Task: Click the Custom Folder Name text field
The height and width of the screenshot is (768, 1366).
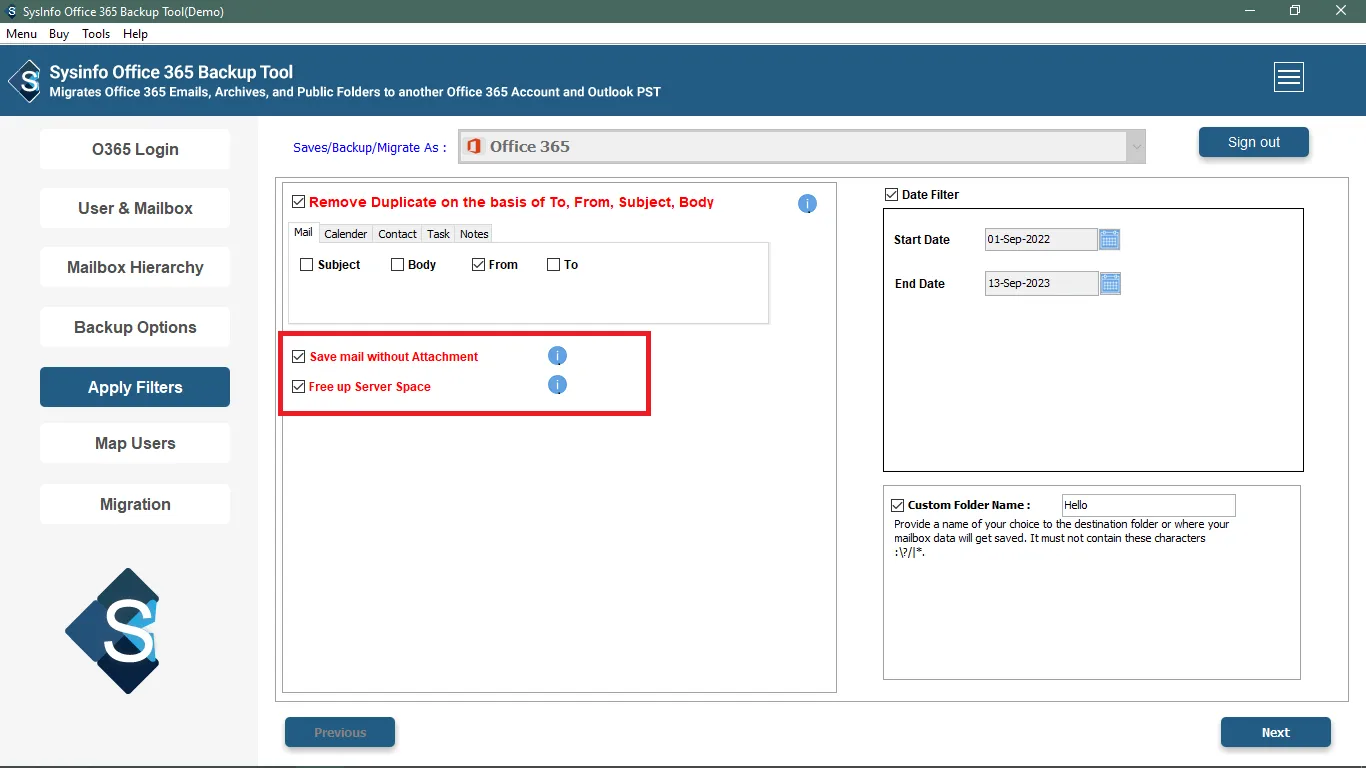Action: 1148,505
